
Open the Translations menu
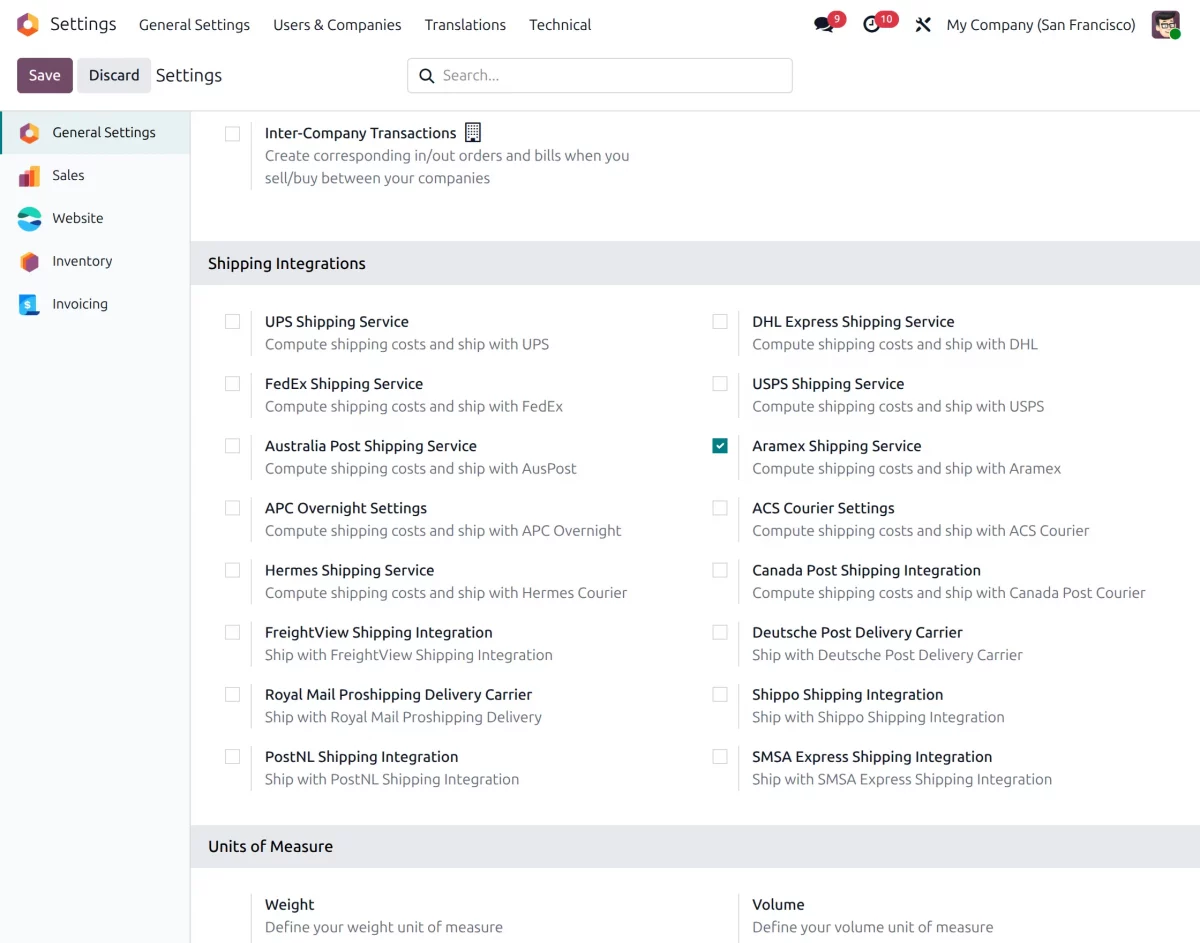click(465, 25)
